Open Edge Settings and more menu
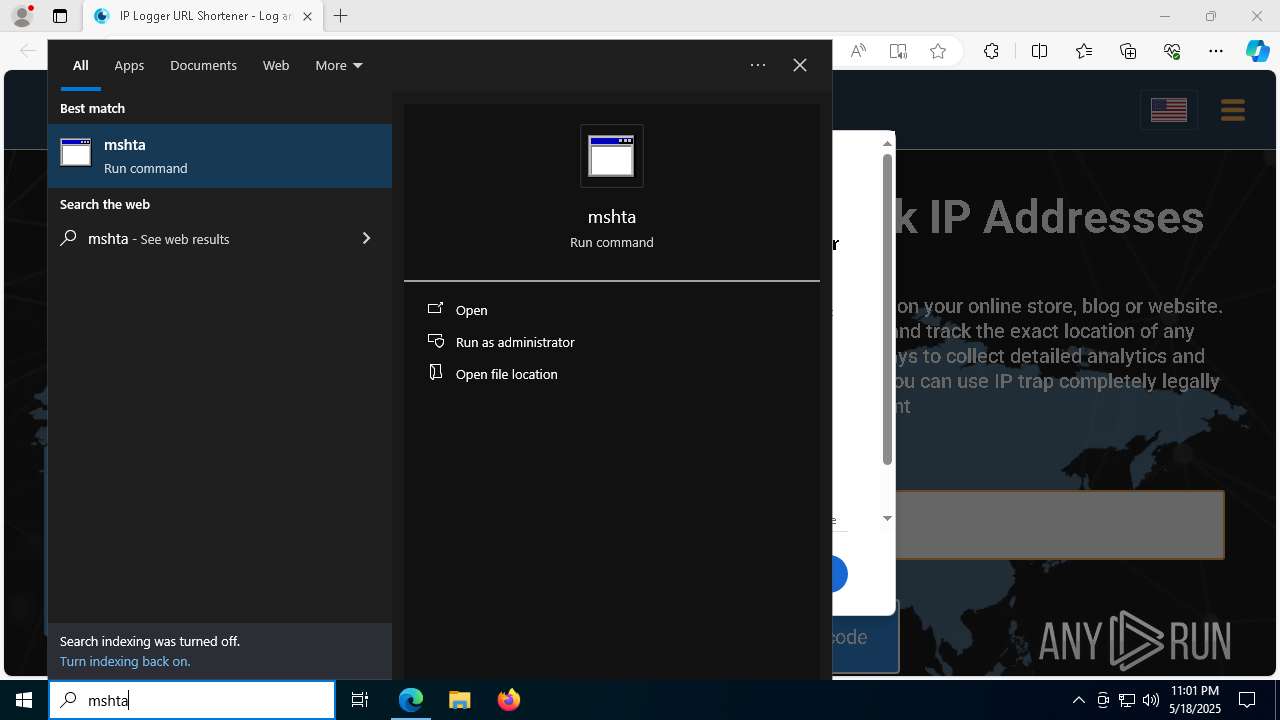This screenshot has width=1280, height=720. click(1216, 52)
